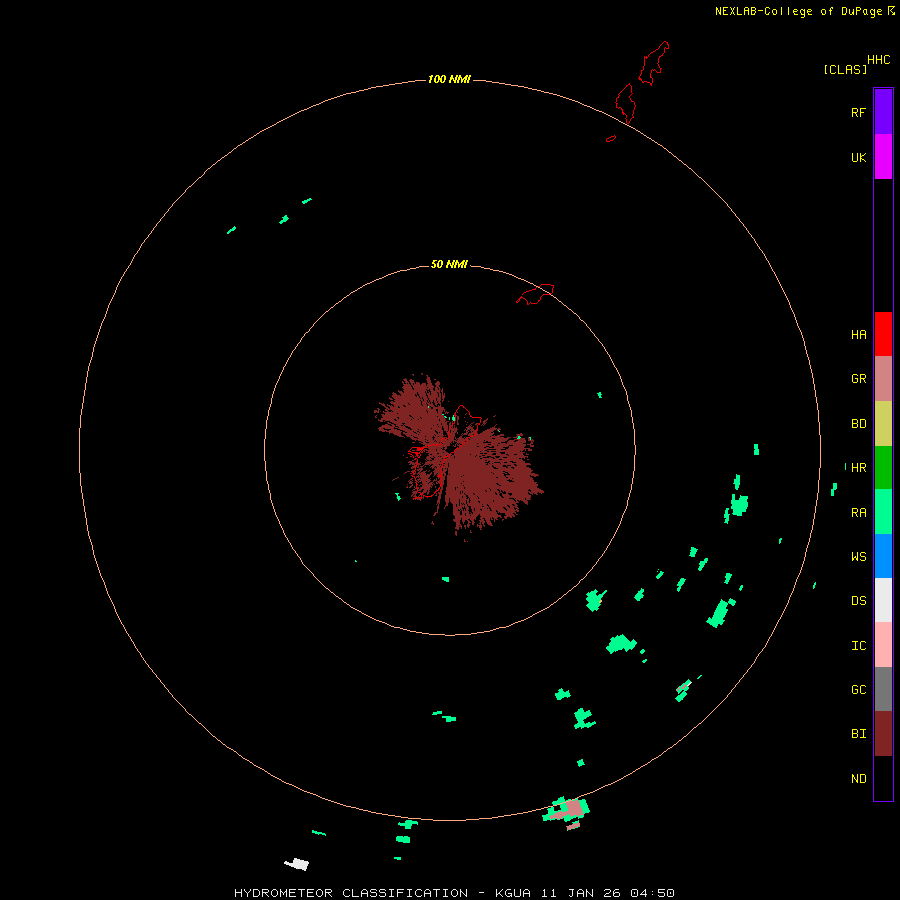900x900 pixels.
Task: Select the GC gray legend swatch
Action: (883, 689)
